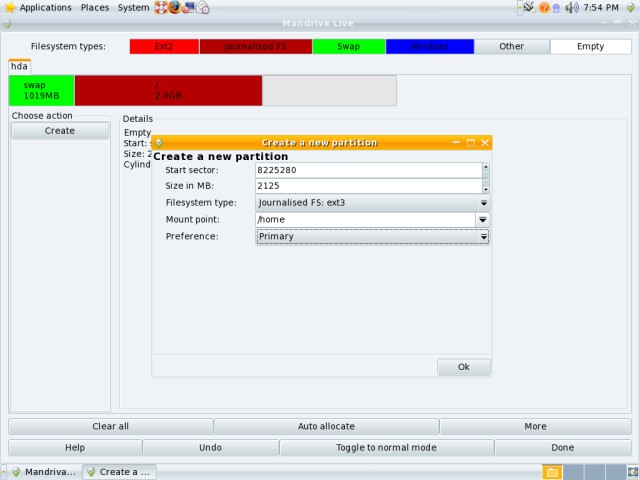Open the mail envelope launcher icon
This screenshot has width=640, height=480.
(x=202, y=7)
